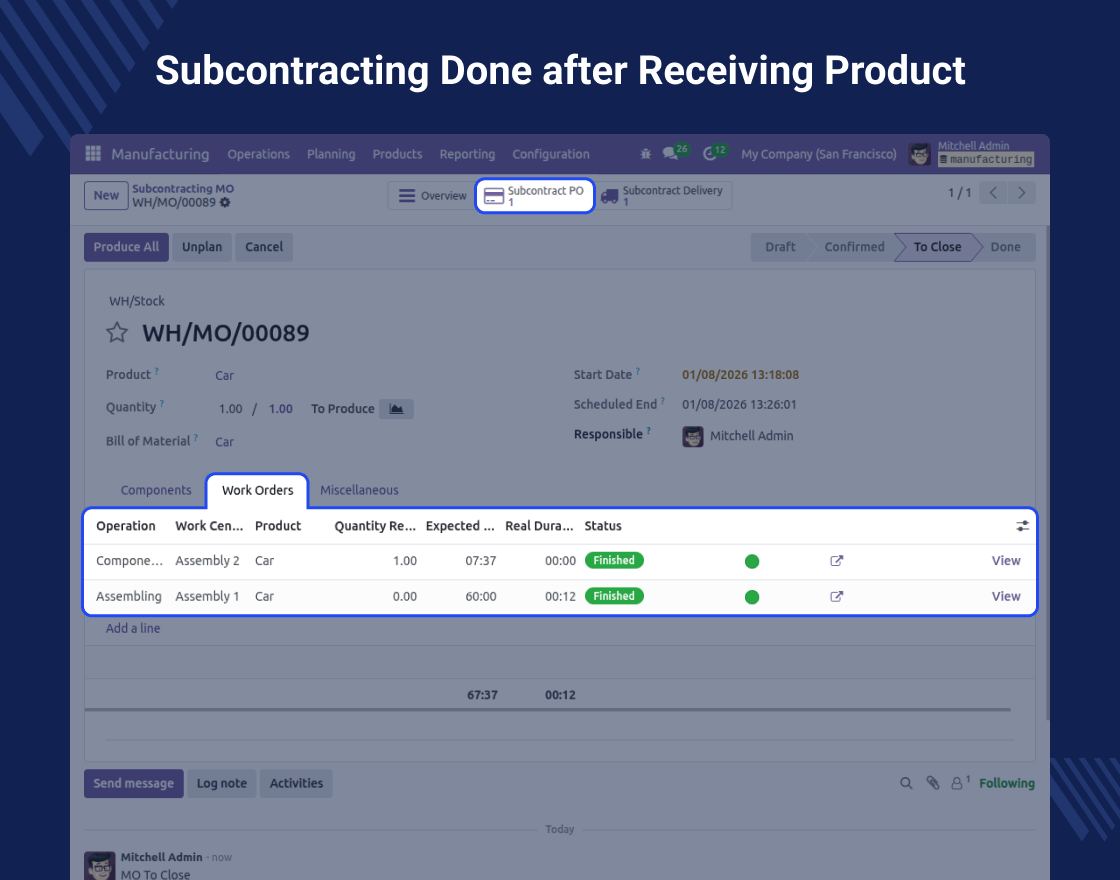The height and width of the screenshot is (880, 1120).
Task: Open the Subcontract PO smart button
Action: [534, 196]
